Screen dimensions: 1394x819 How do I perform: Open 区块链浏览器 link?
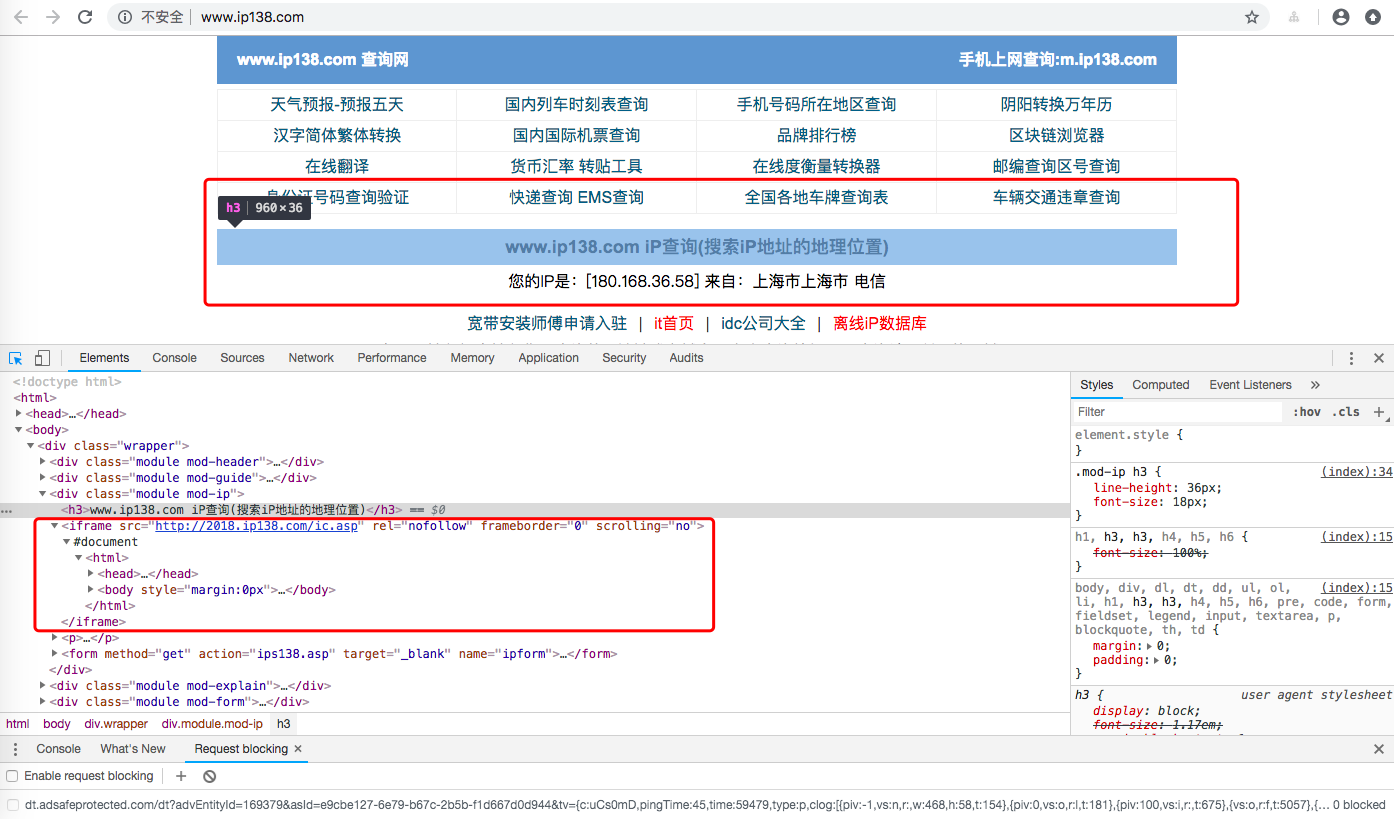pyautogui.click(x=1056, y=135)
